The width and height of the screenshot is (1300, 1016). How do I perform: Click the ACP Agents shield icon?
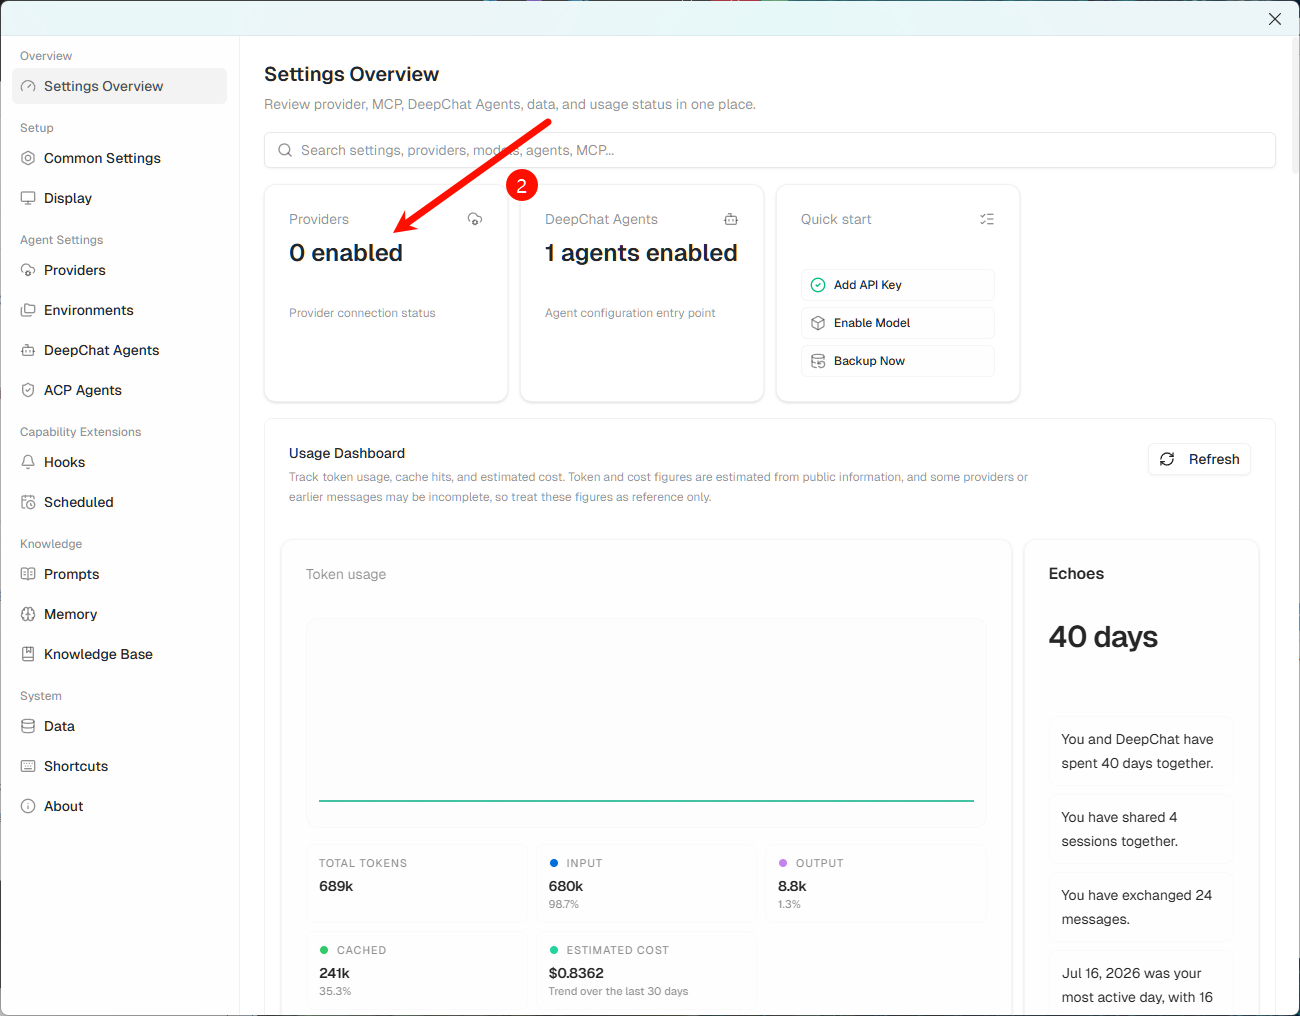point(28,390)
